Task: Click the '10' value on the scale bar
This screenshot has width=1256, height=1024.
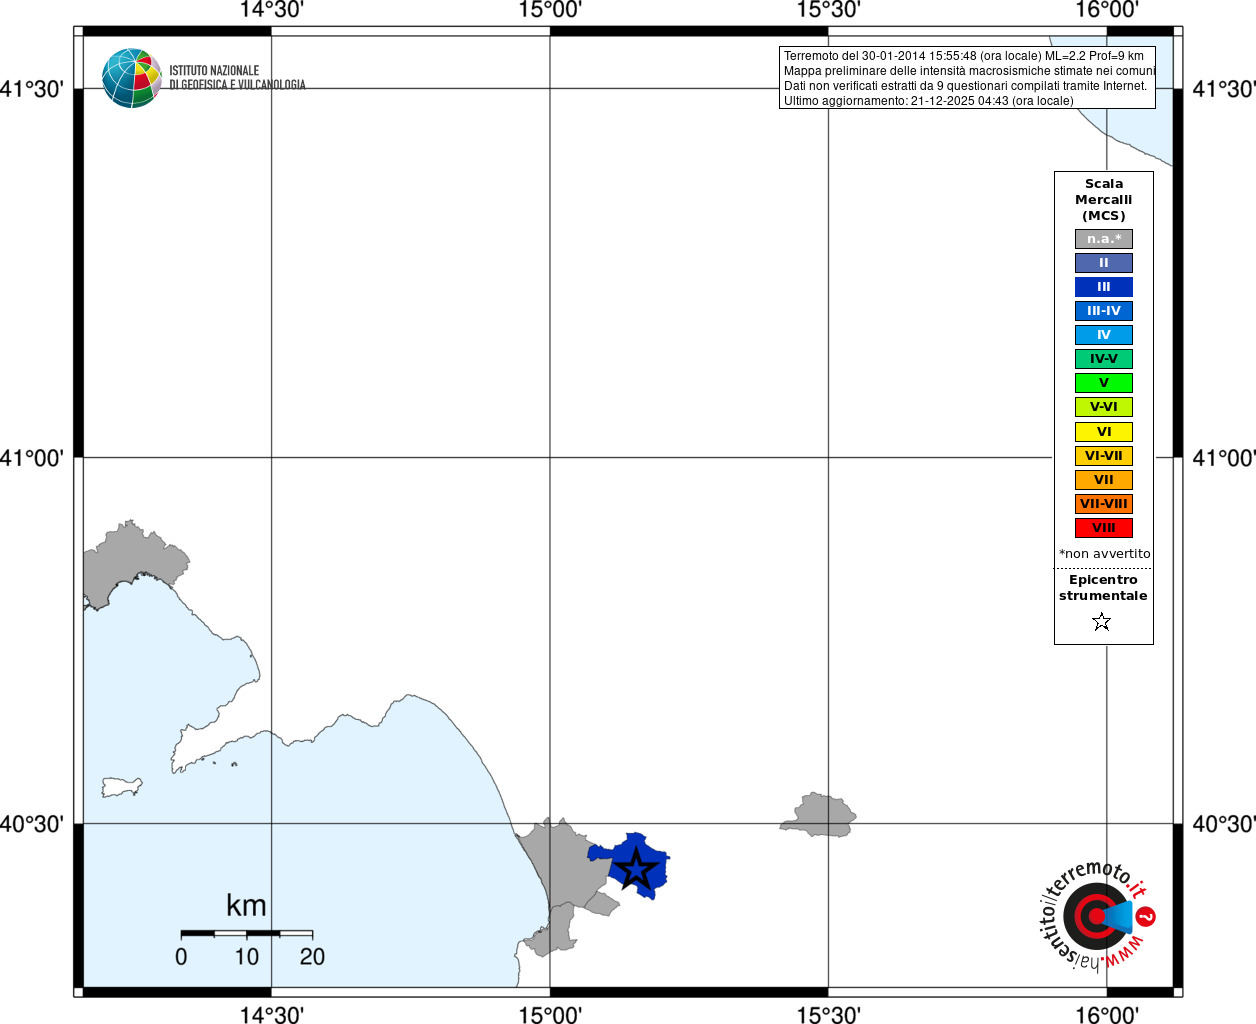Action: pyautogui.click(x=247, y=957)
